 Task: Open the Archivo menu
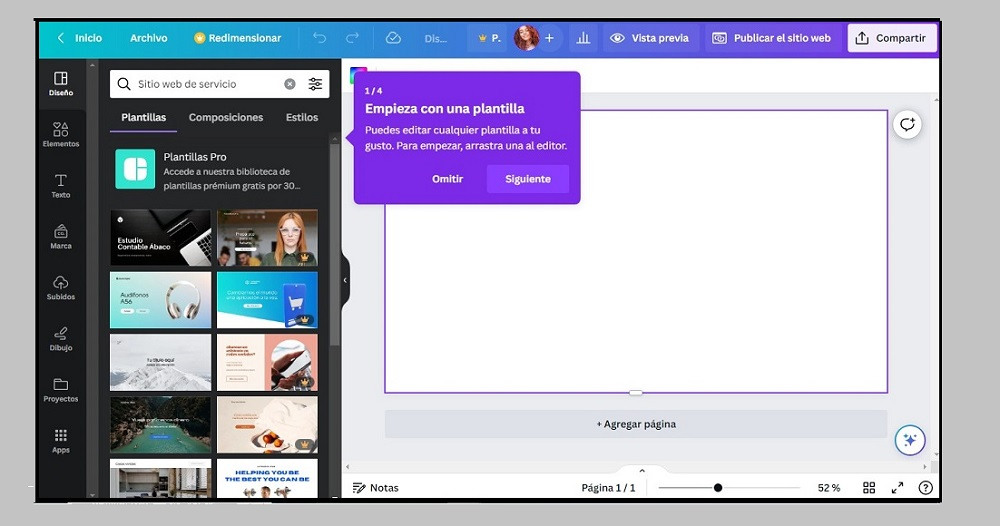point(148,38)
